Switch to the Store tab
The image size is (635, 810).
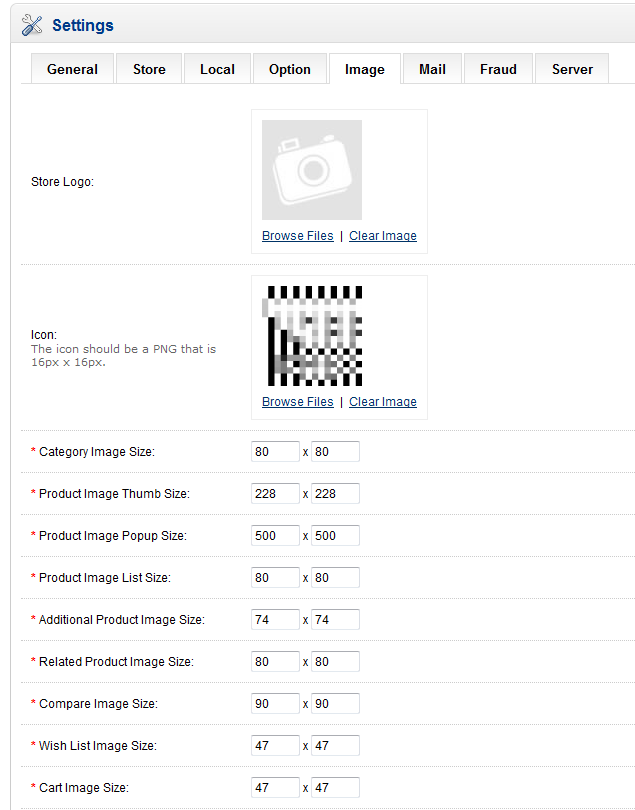[x=149, y=69]
